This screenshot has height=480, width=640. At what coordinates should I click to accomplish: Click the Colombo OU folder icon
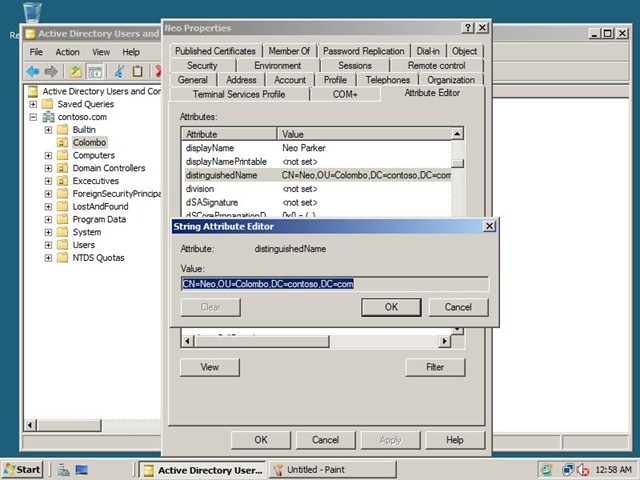tap(62, 142)
